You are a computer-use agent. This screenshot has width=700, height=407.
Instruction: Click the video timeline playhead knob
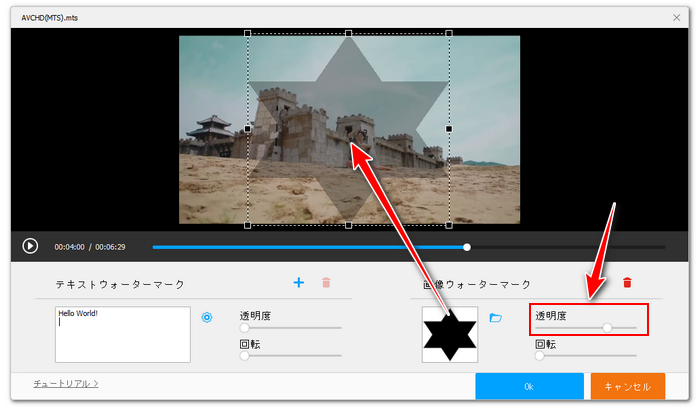point(467,247)
